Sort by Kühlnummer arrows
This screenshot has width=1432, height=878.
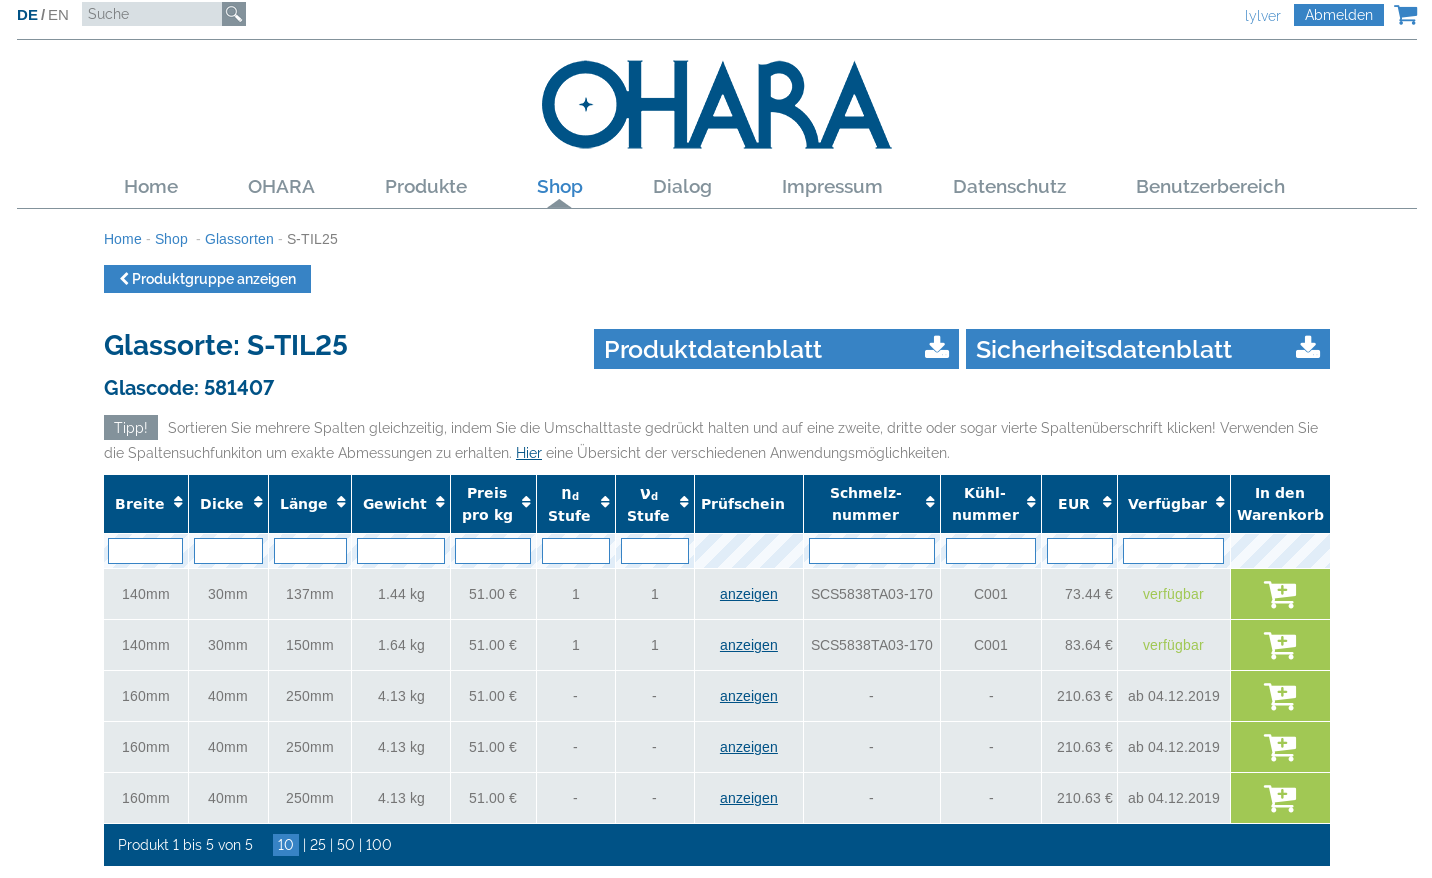1031,502
